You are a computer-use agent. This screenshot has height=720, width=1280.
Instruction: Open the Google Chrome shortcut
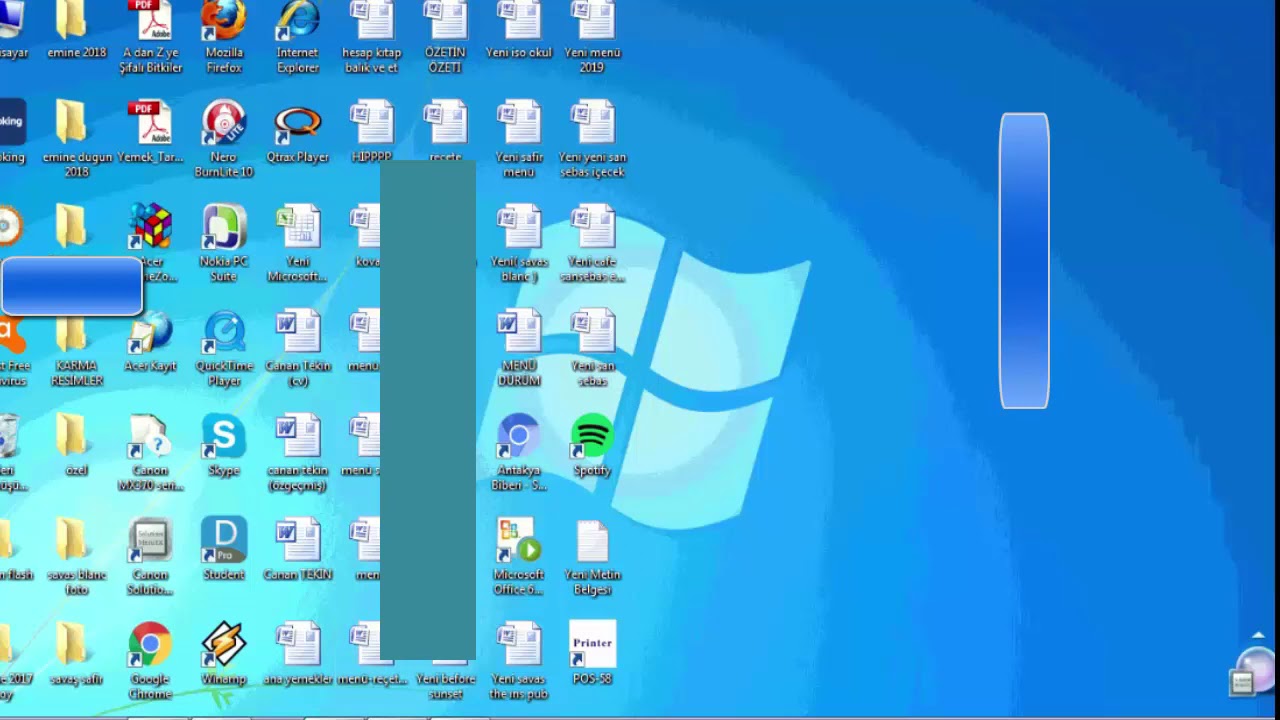coord(150,661)
